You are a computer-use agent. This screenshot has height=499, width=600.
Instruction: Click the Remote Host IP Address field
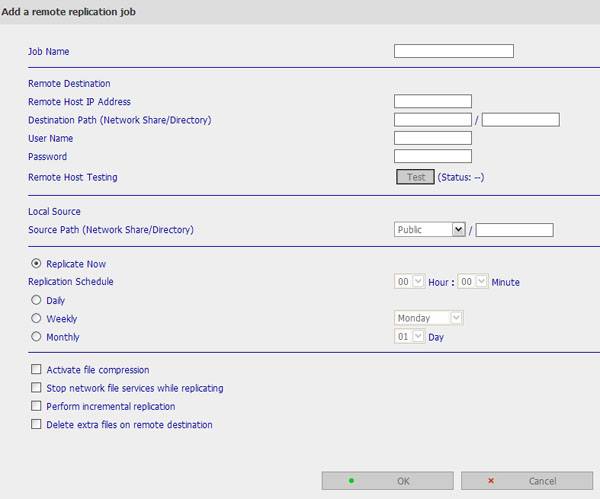433,101
